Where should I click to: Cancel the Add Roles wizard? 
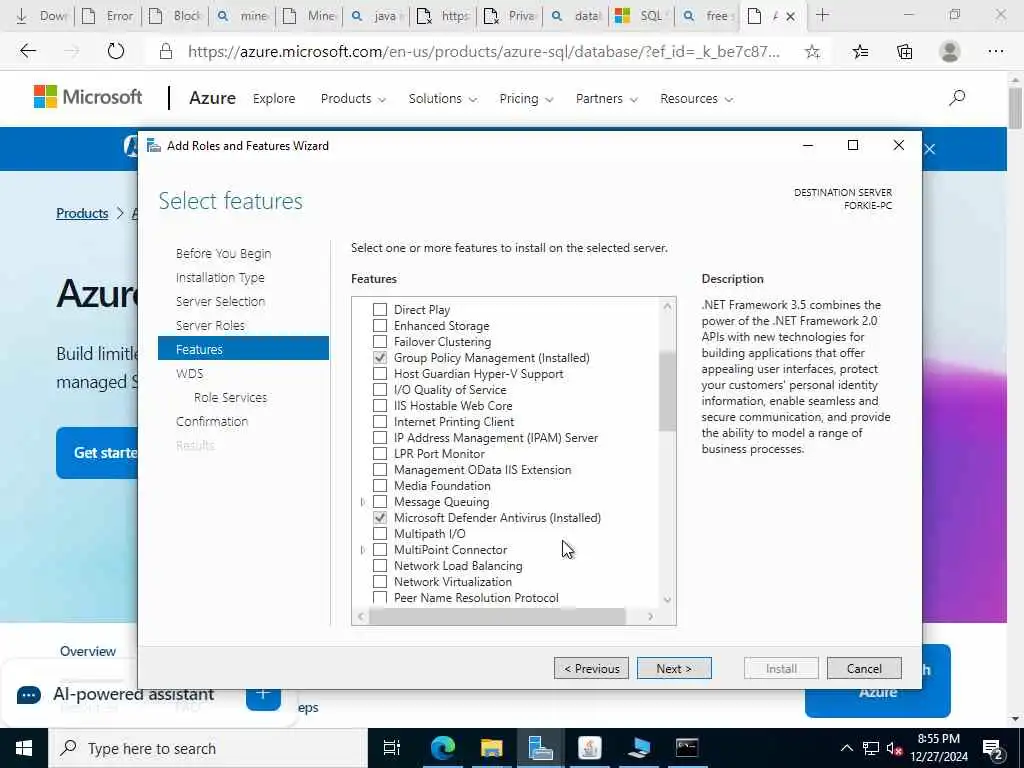(864, 668)
